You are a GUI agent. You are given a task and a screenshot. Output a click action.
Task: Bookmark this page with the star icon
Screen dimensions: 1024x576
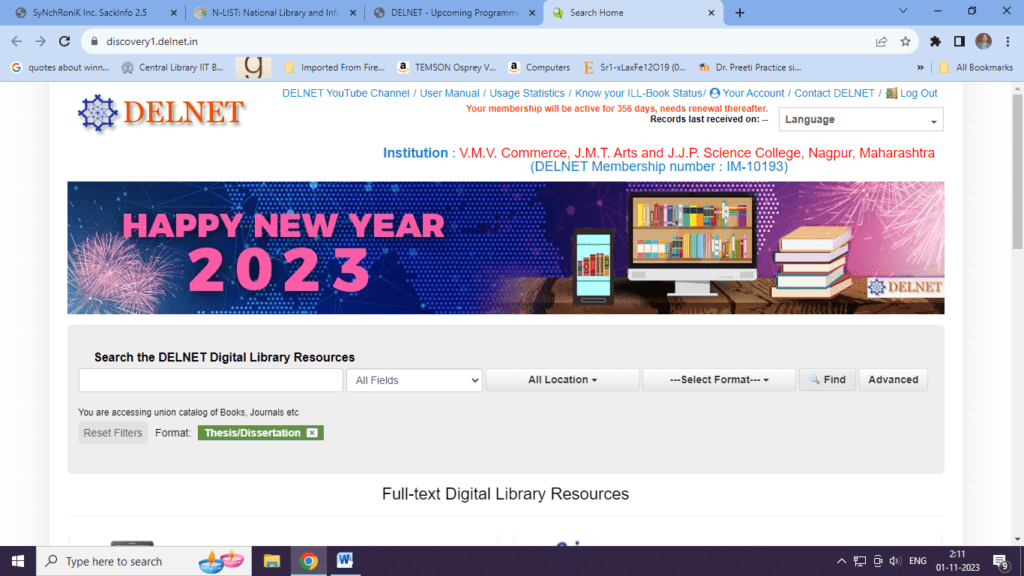click(905, 41)
